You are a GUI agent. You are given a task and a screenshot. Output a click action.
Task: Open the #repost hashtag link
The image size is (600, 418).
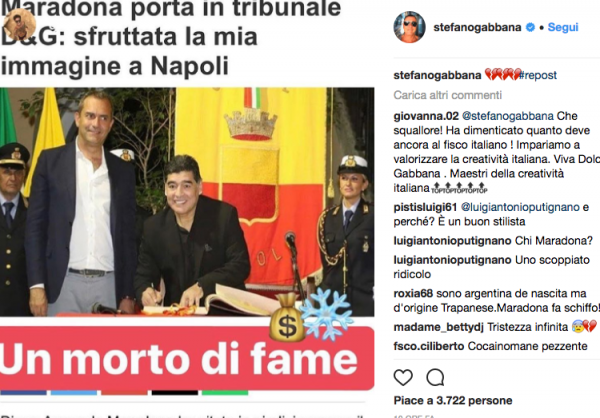[539, 75]
